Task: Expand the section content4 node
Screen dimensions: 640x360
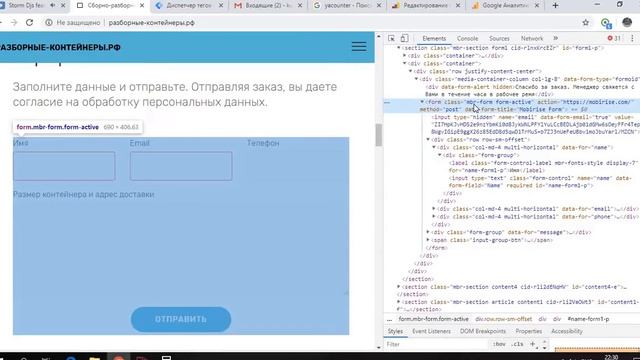Action: 399,287
